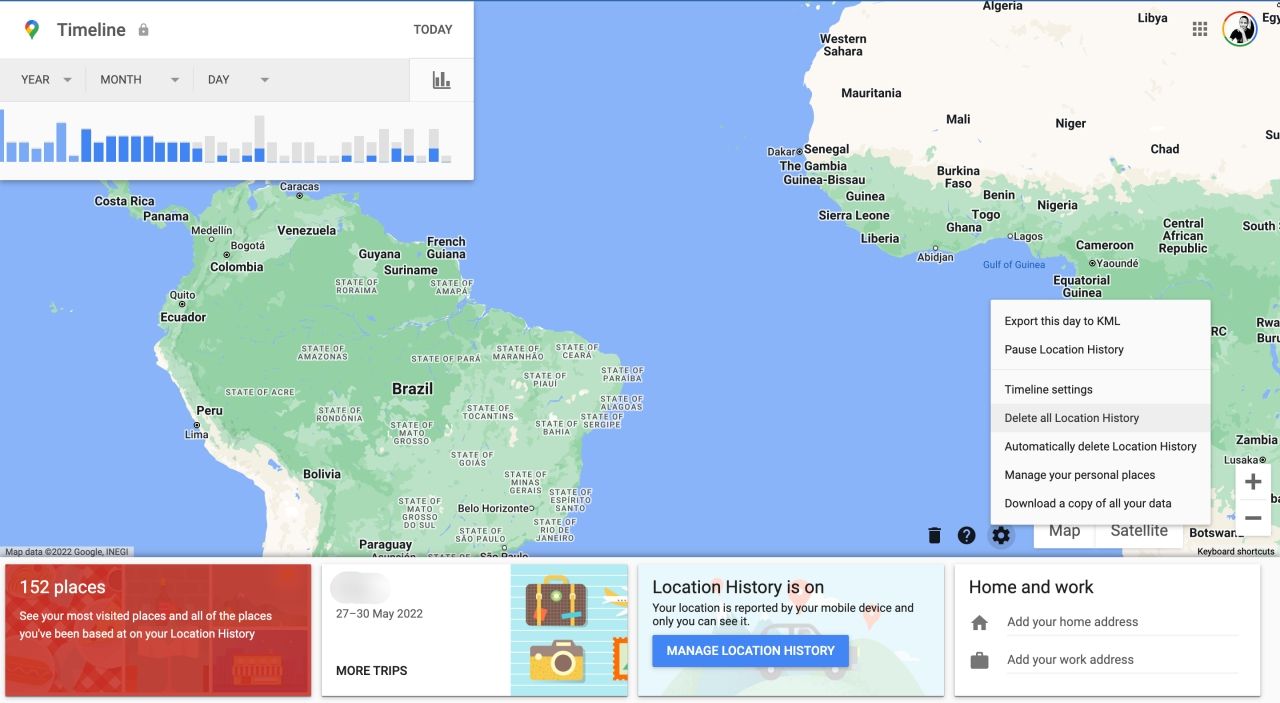This screenshot has height=703, width=1280.
Task: Click the trash delete icon
Action: tap(935, 535)
